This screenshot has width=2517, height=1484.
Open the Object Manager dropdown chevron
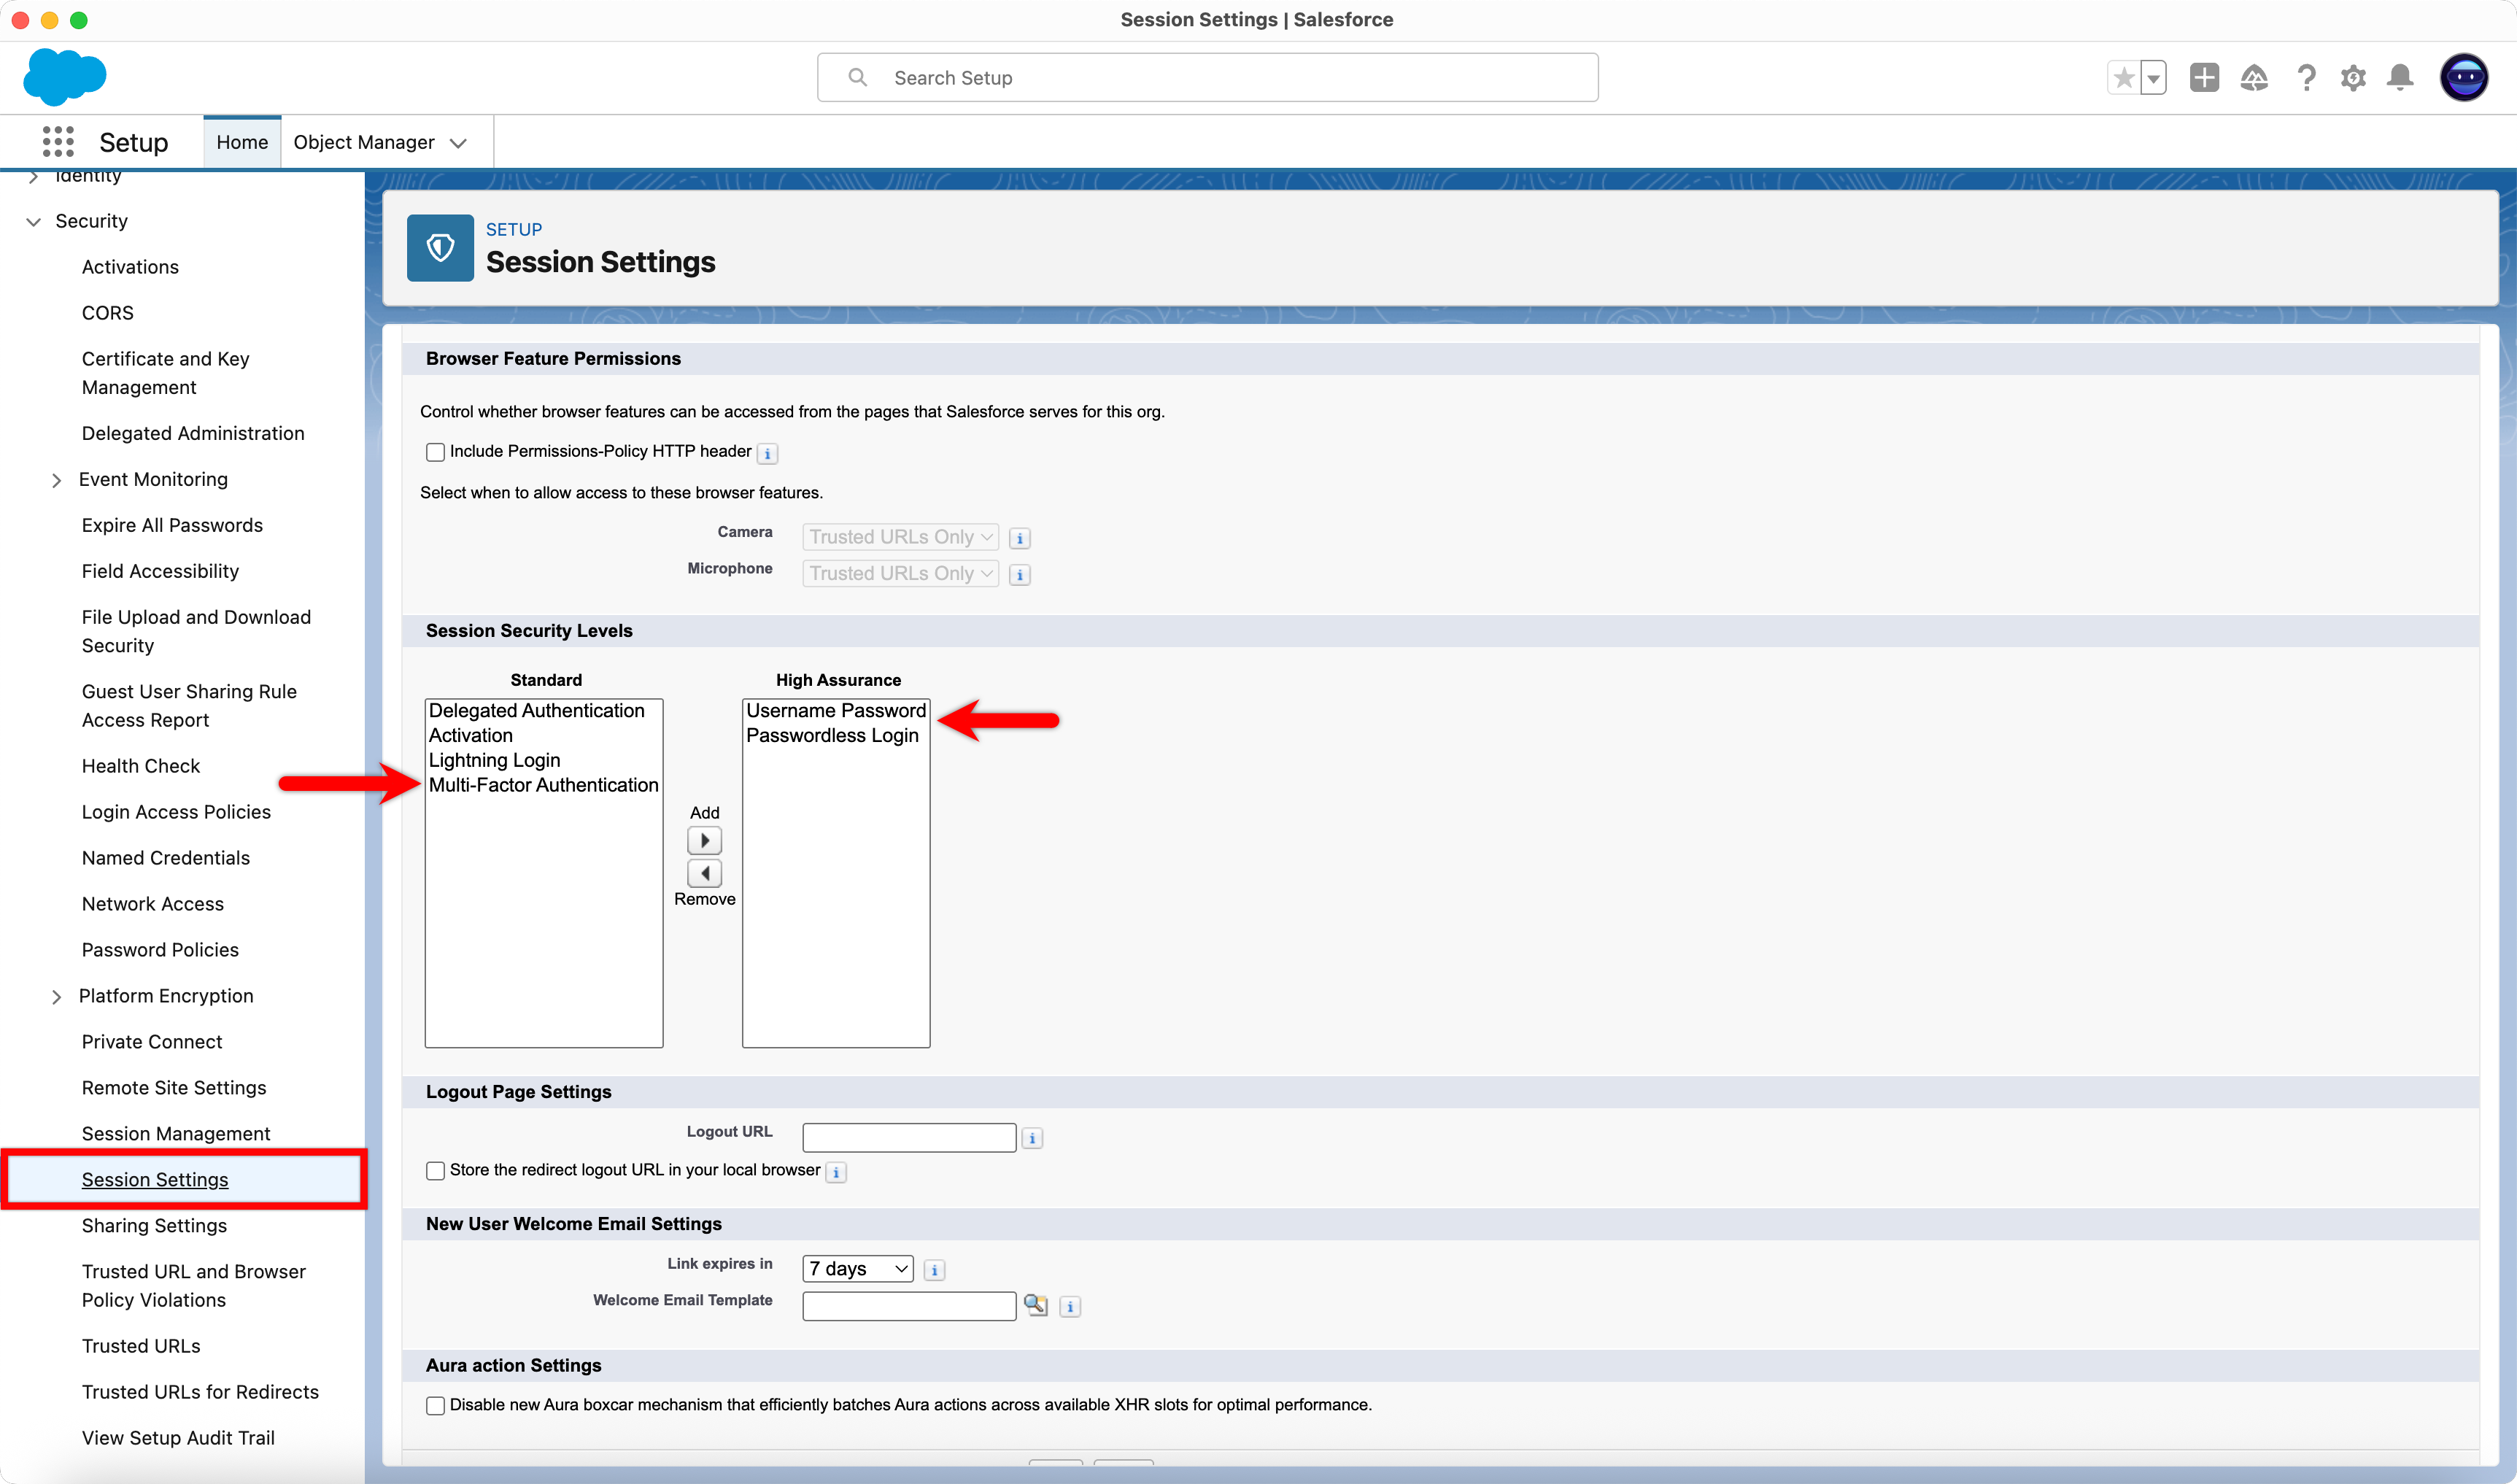tap(459, 143)
